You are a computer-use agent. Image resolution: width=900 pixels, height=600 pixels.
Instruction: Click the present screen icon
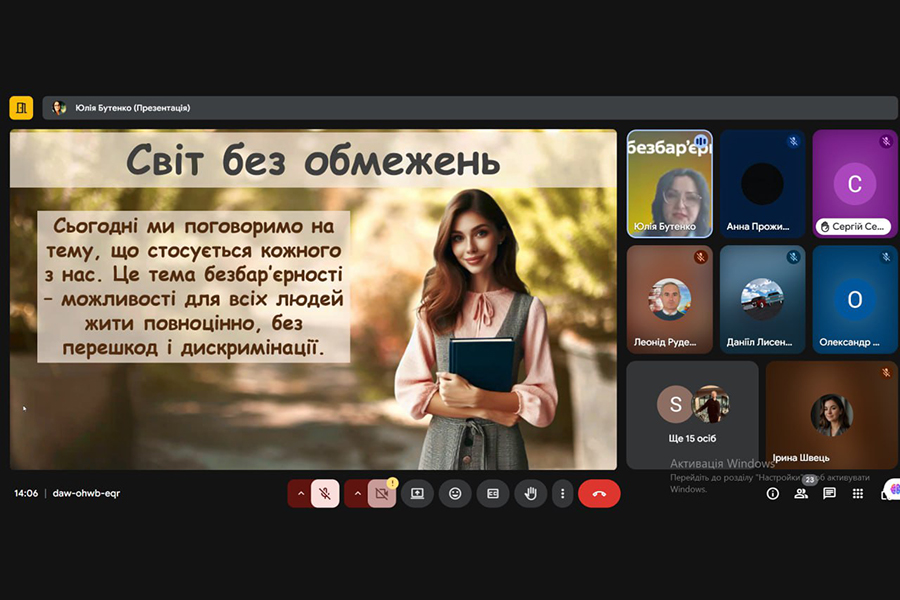pos(417,493)
